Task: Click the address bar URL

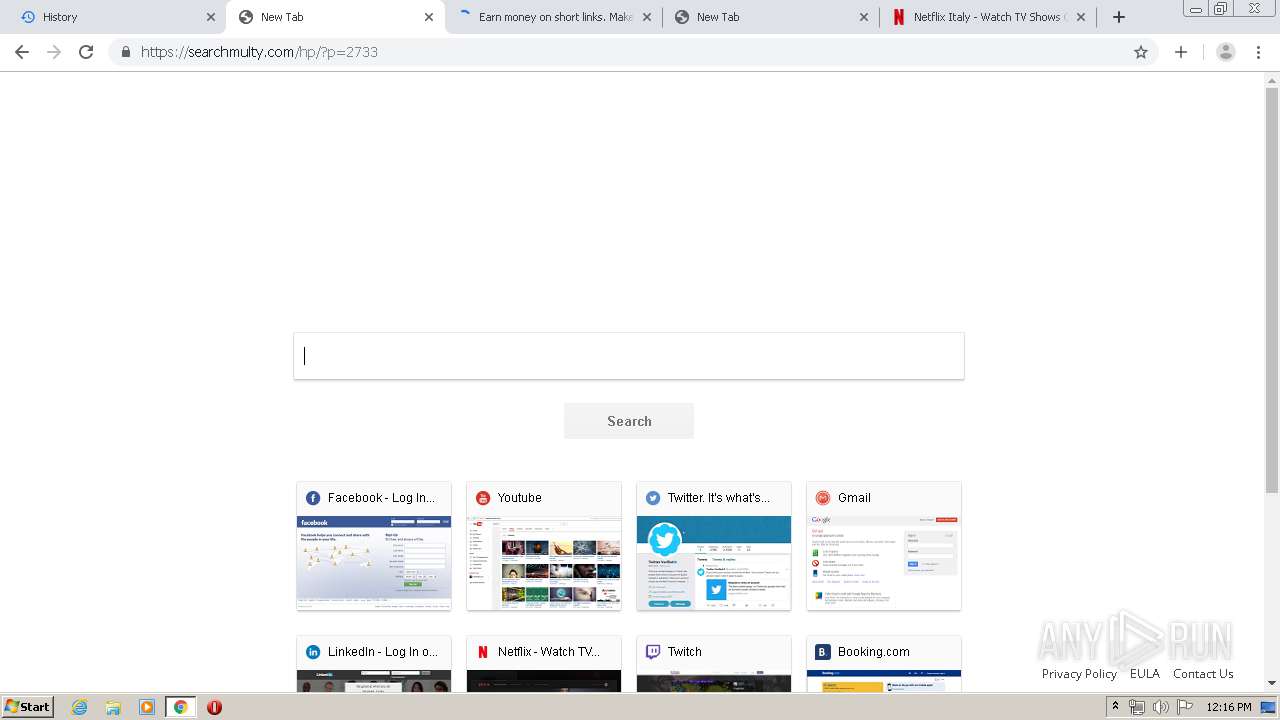Action: pyautogui.click(x=259, y=52)
